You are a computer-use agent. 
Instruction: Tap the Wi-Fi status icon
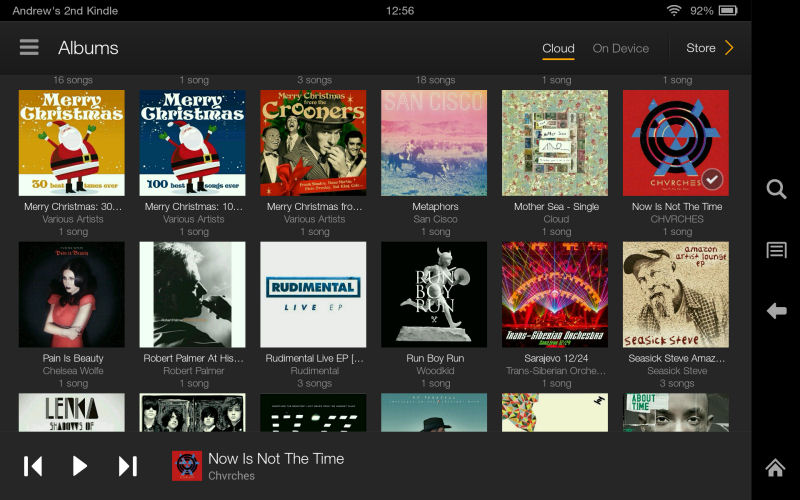click(x=674, y=11)
